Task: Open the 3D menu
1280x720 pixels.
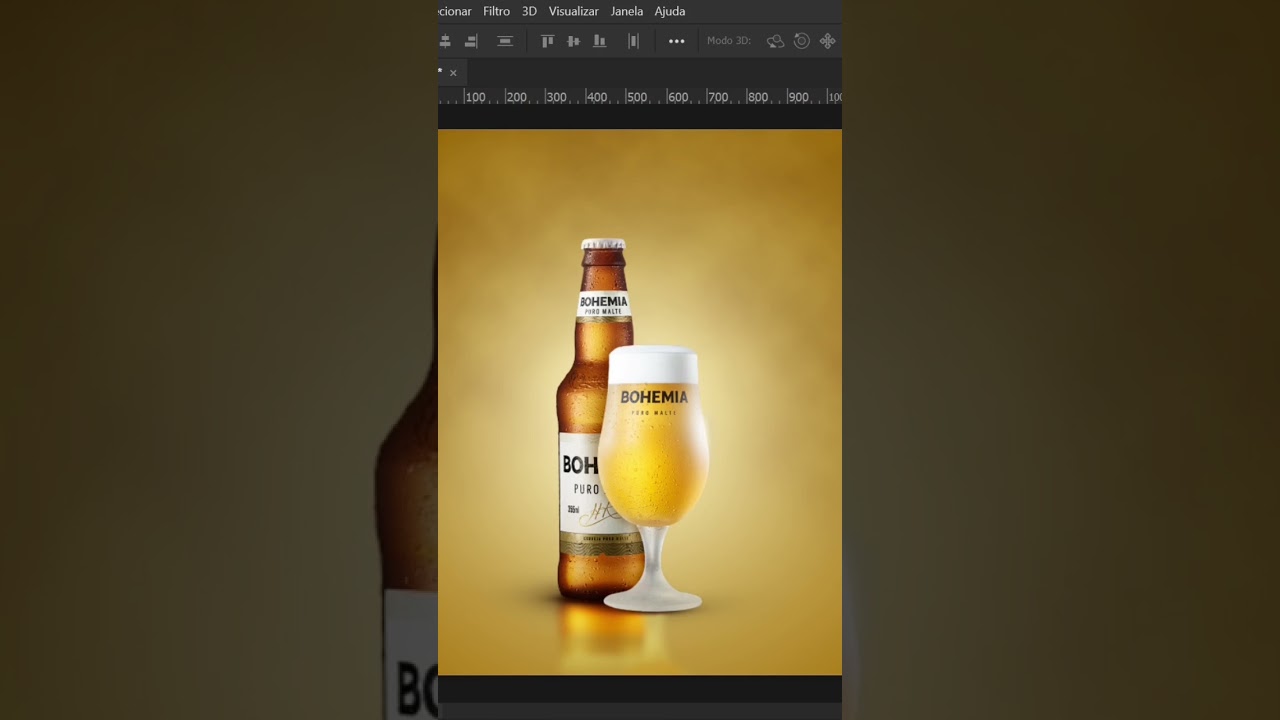Action: click(529, 11)
